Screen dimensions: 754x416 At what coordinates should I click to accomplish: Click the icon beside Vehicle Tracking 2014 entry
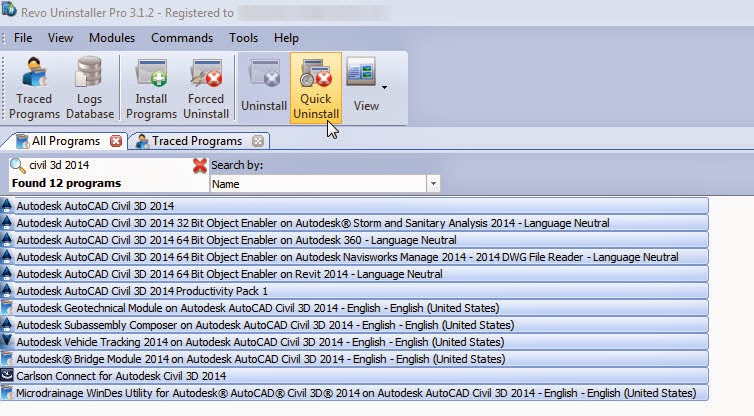(x=7, y=341)
